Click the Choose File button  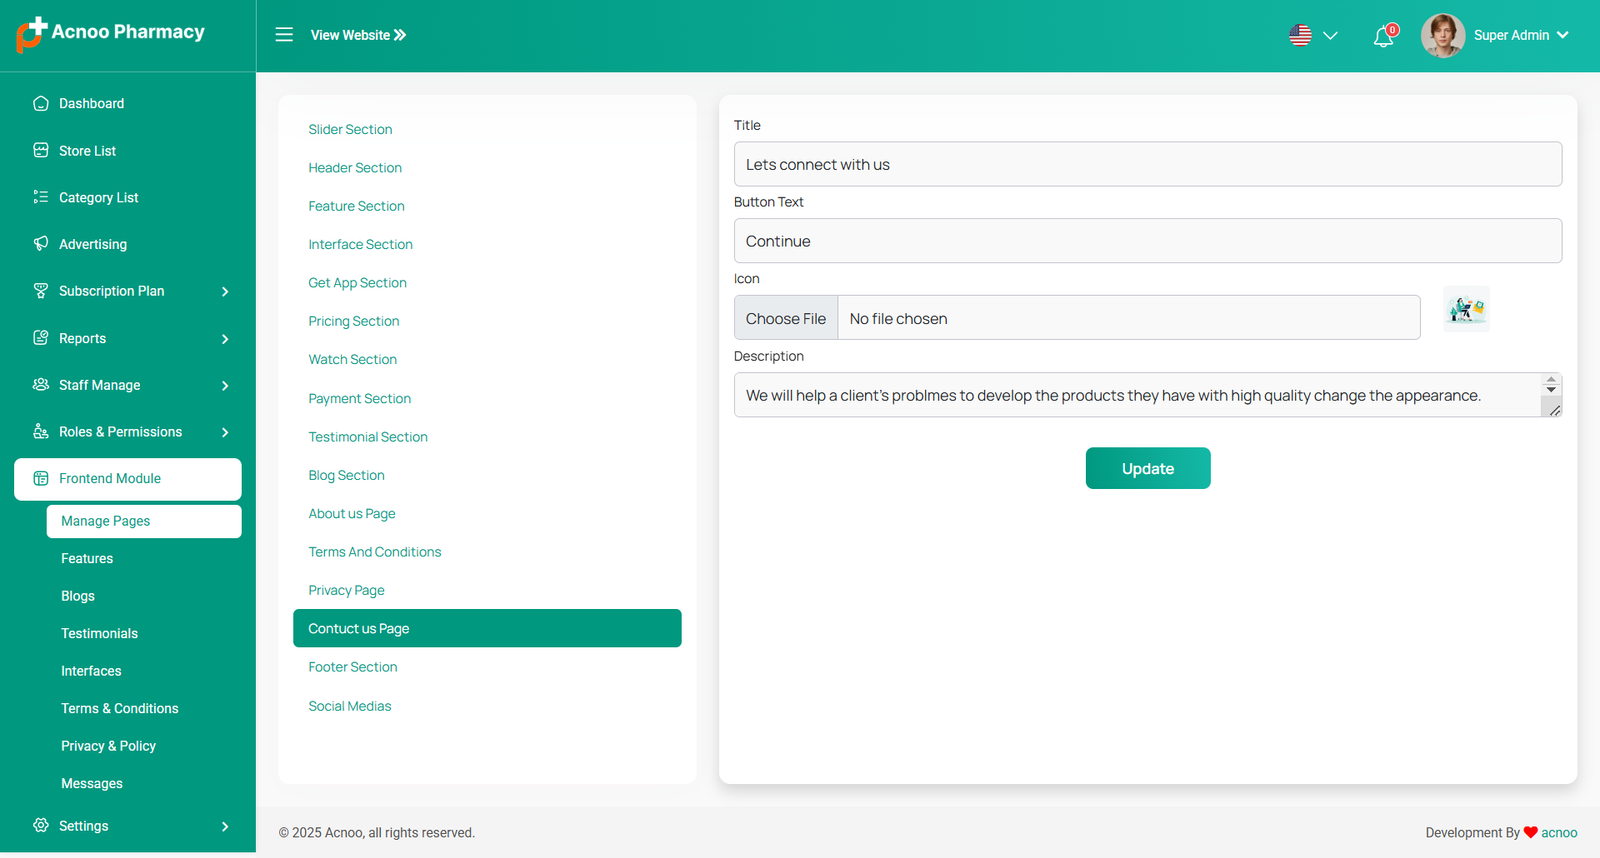pos(786,318)
